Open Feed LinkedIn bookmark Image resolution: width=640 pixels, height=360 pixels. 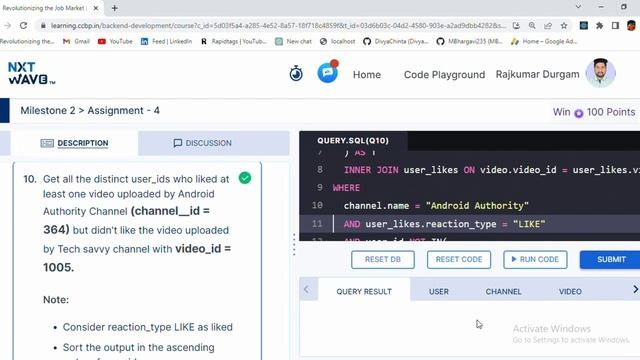click(166, 41)
